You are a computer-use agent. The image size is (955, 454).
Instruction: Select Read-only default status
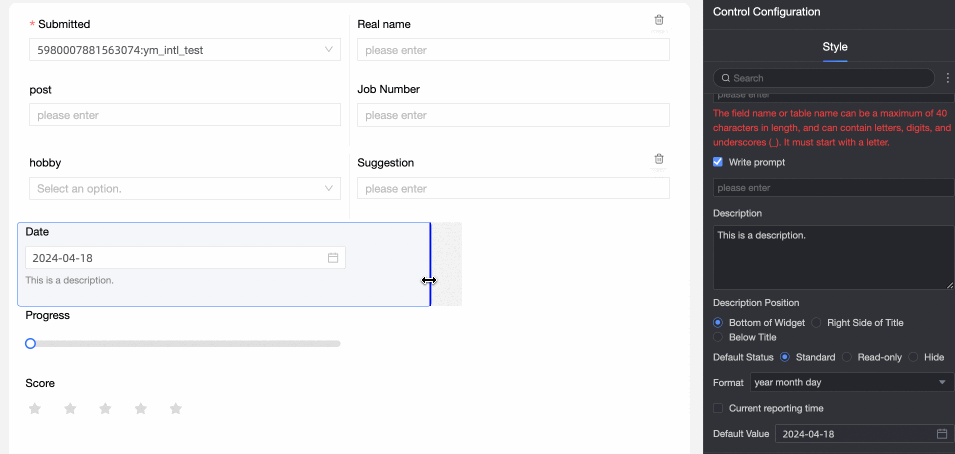coord(847,357)
